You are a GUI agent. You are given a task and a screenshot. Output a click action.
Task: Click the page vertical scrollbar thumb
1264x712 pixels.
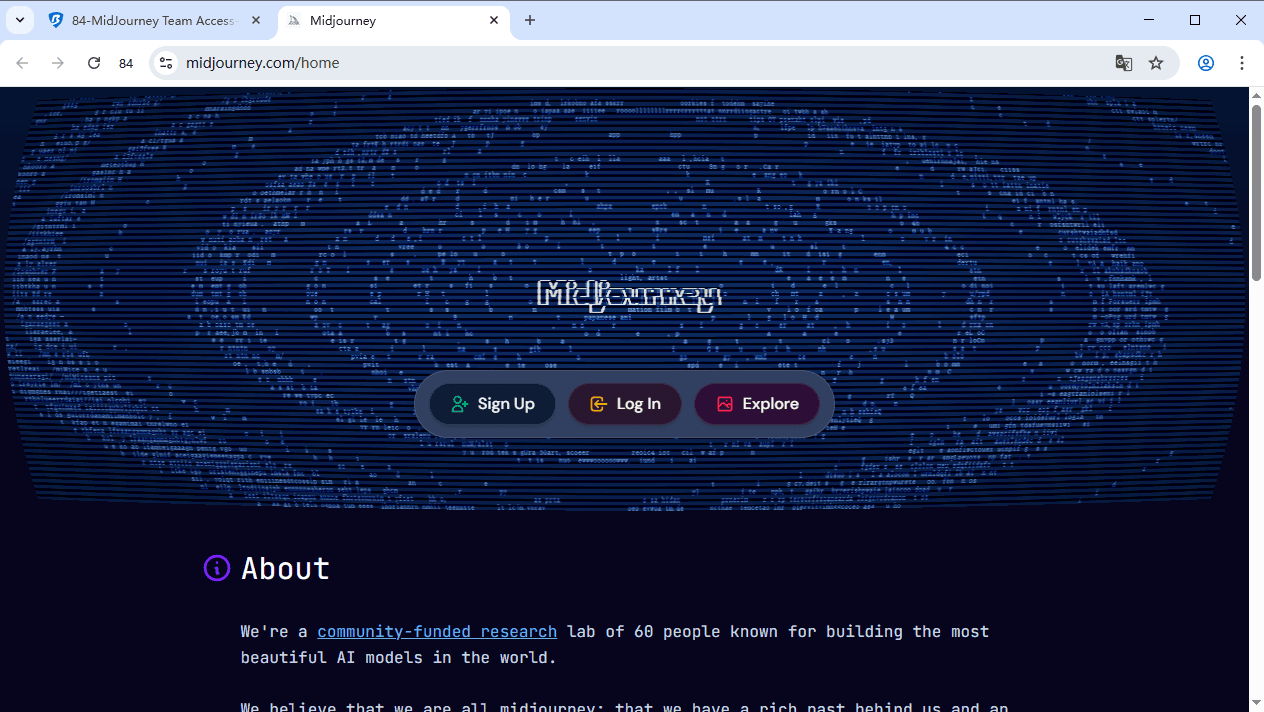pyautogui.click(x=1257, y=192)
